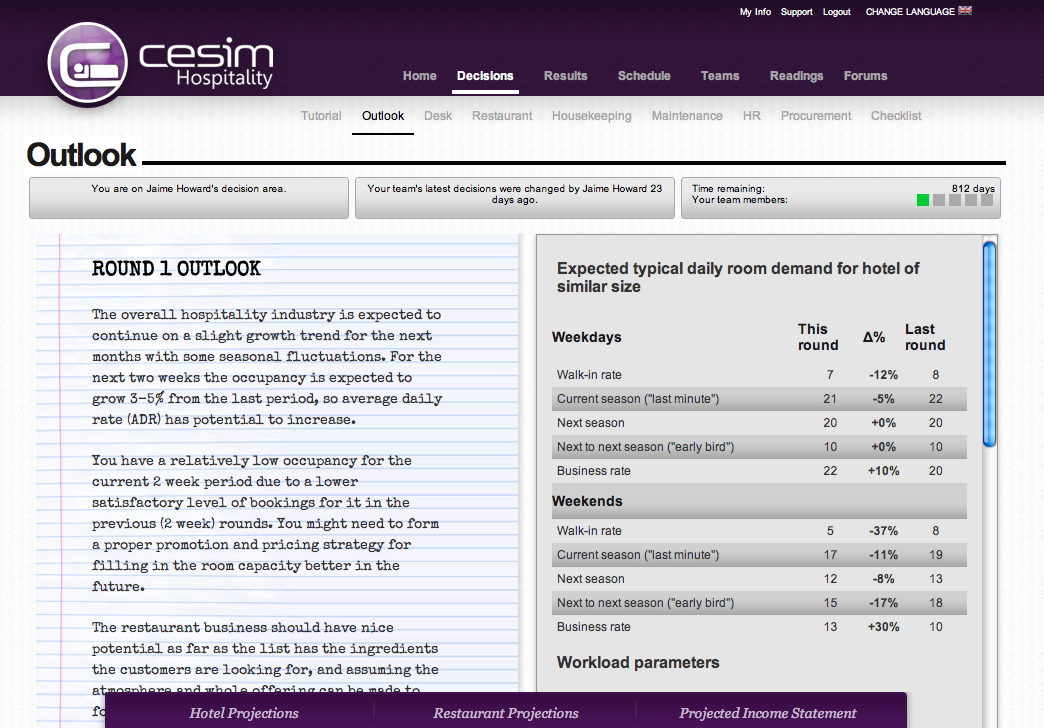Viewport: 1044px width, 728px height.
Task: Select the Outlook tab
Action: click(383, 116)
